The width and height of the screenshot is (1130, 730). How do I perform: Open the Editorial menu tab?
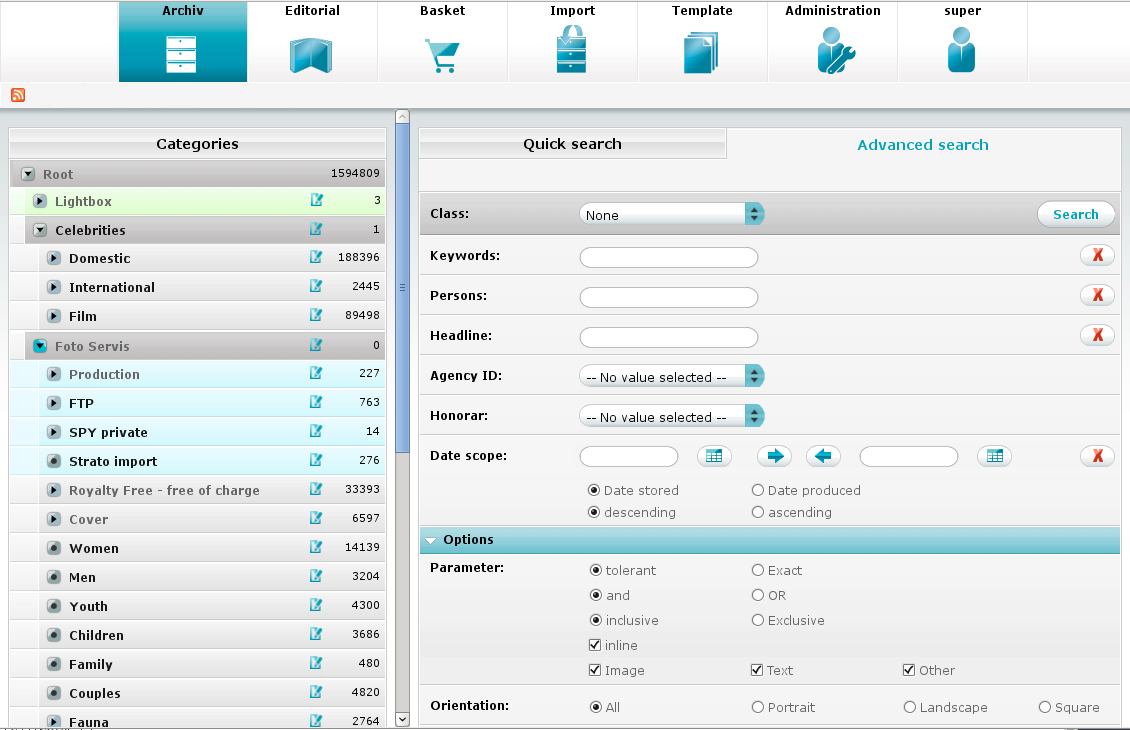click(312, 42)
